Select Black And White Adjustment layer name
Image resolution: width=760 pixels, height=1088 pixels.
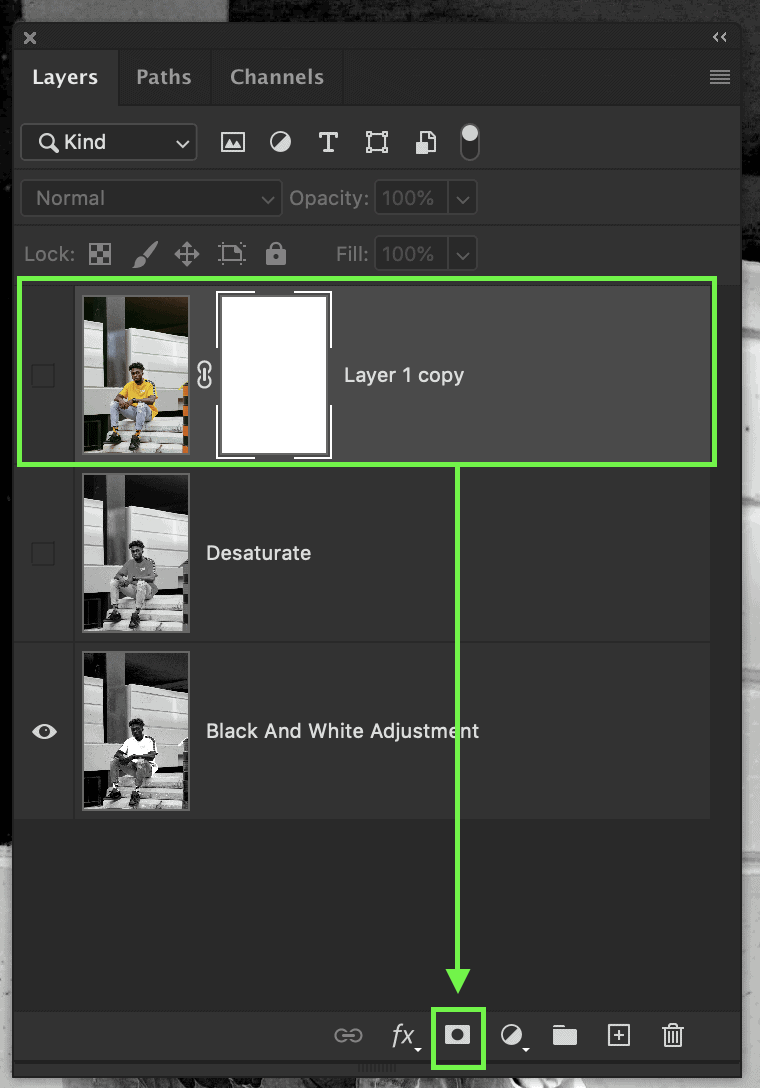click(342, 731)
